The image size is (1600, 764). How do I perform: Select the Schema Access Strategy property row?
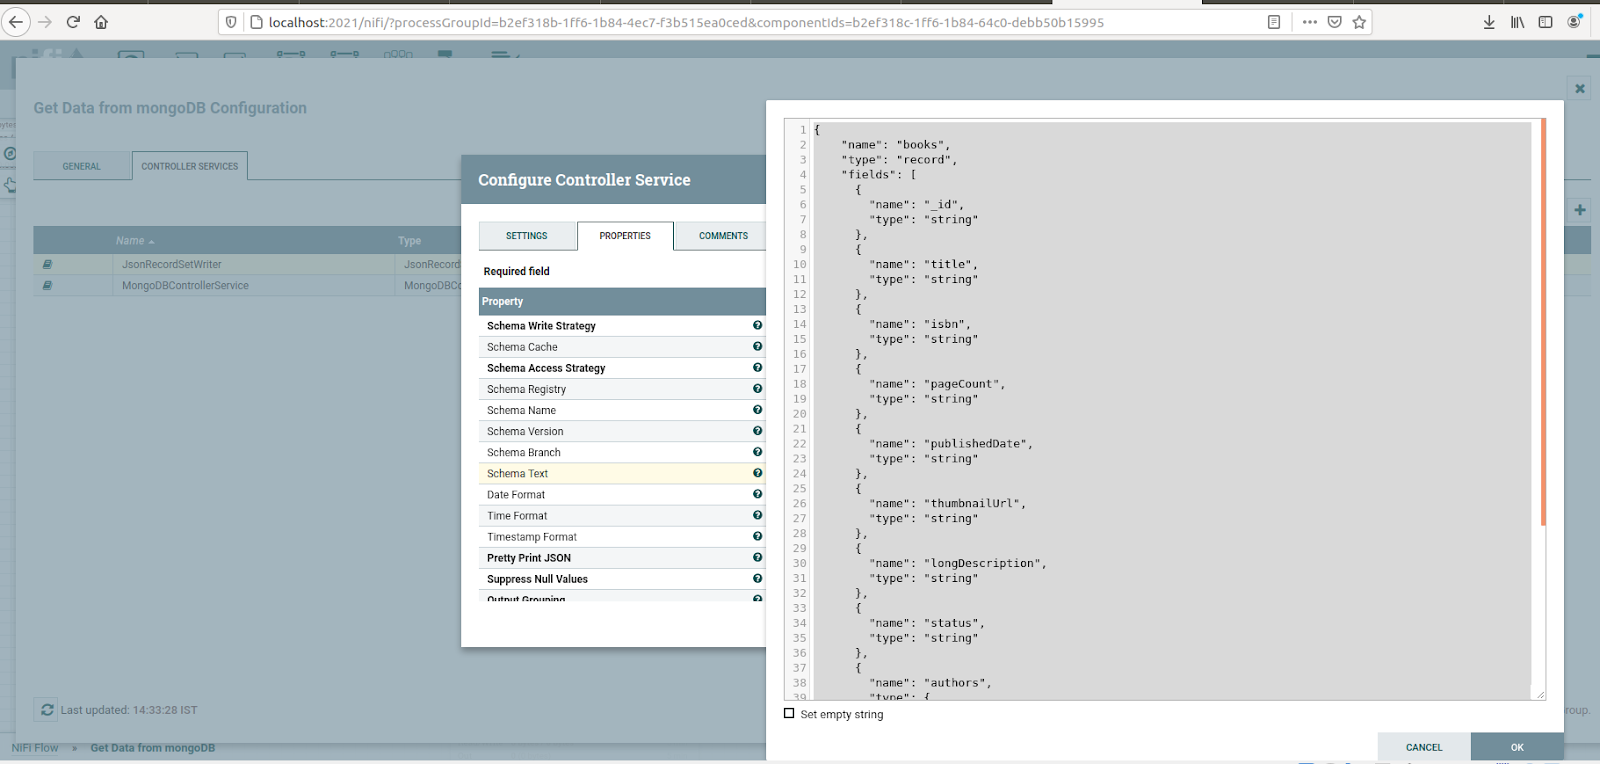pyautogui.click(x=546, y=368)
